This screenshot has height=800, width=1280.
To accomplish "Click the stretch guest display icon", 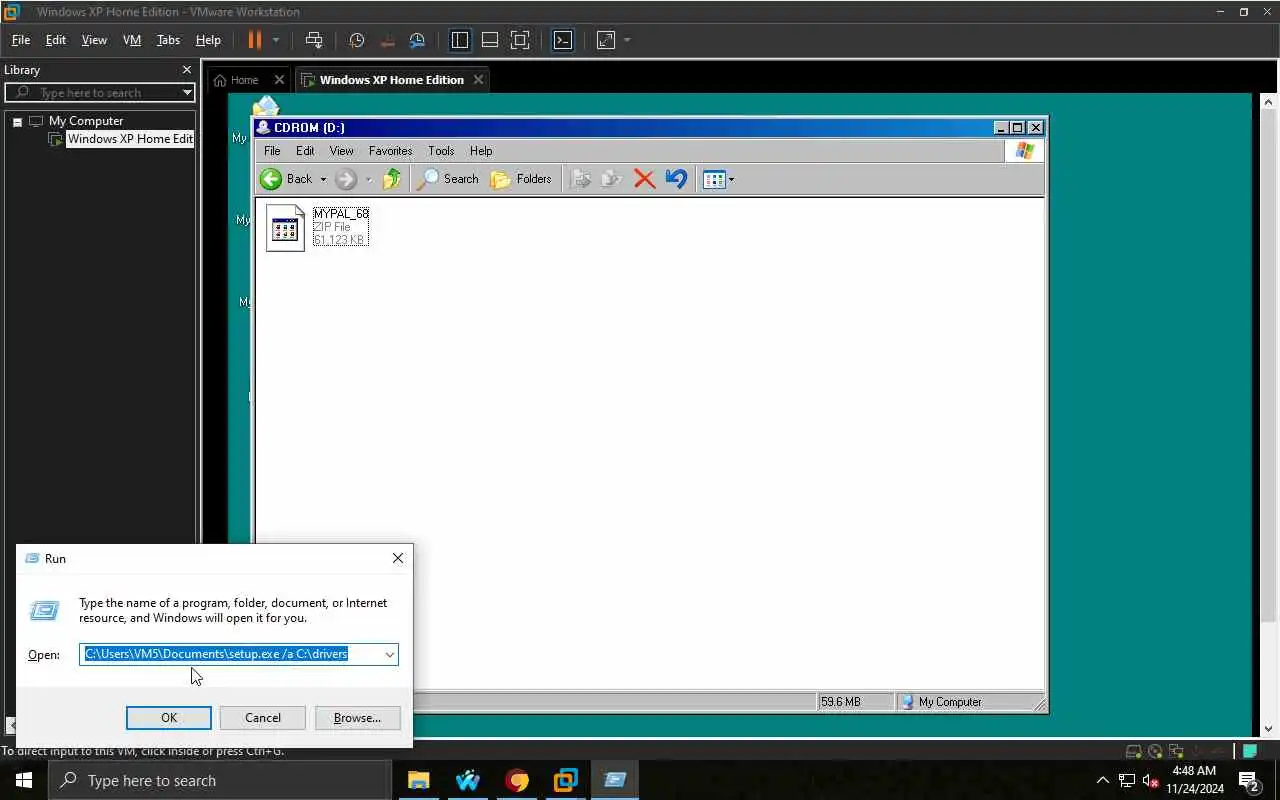I will (x=606, y=40).
